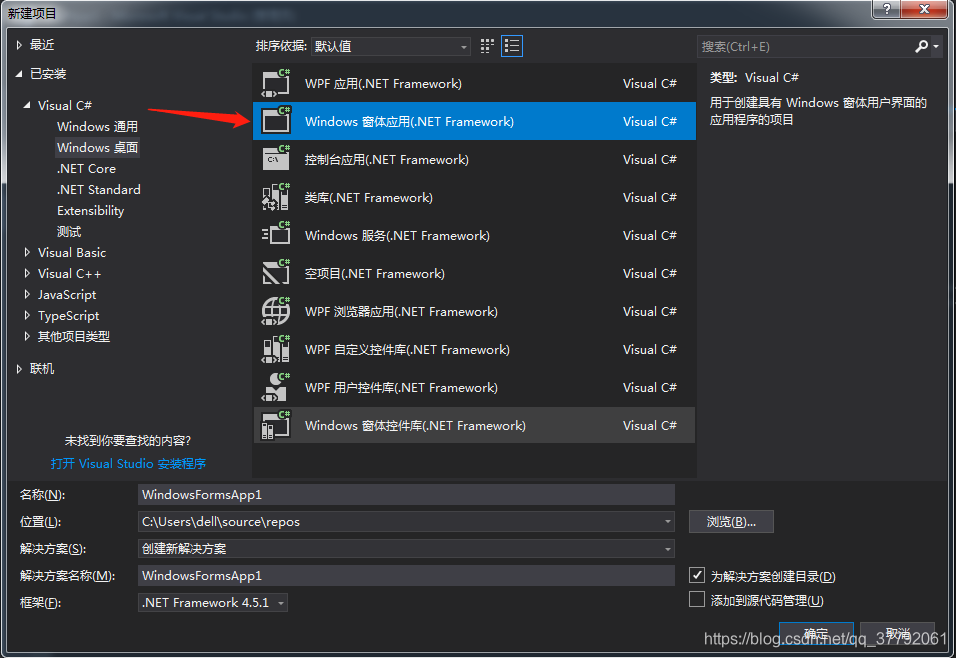Select WPF 自定义控件库(.NET Framework) text
This screenshot has width=956, height=658.
point(407,349)
